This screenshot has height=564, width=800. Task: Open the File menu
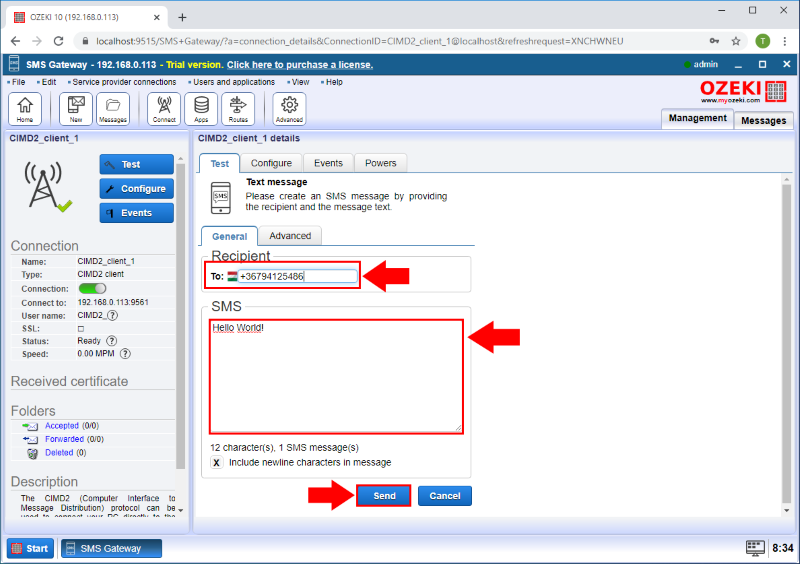click(18, 82)
